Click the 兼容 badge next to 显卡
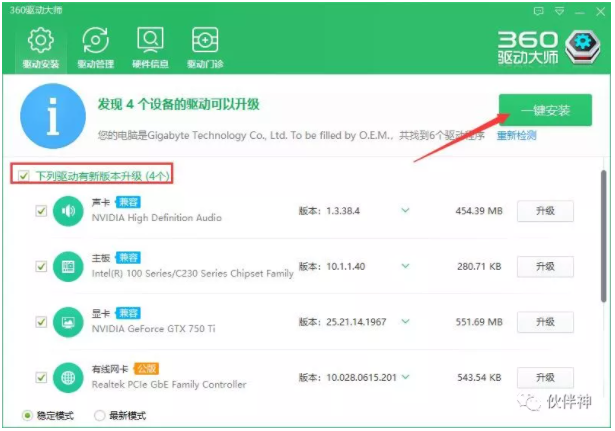Screen dimensions: 615x431 tap(128, 313)
